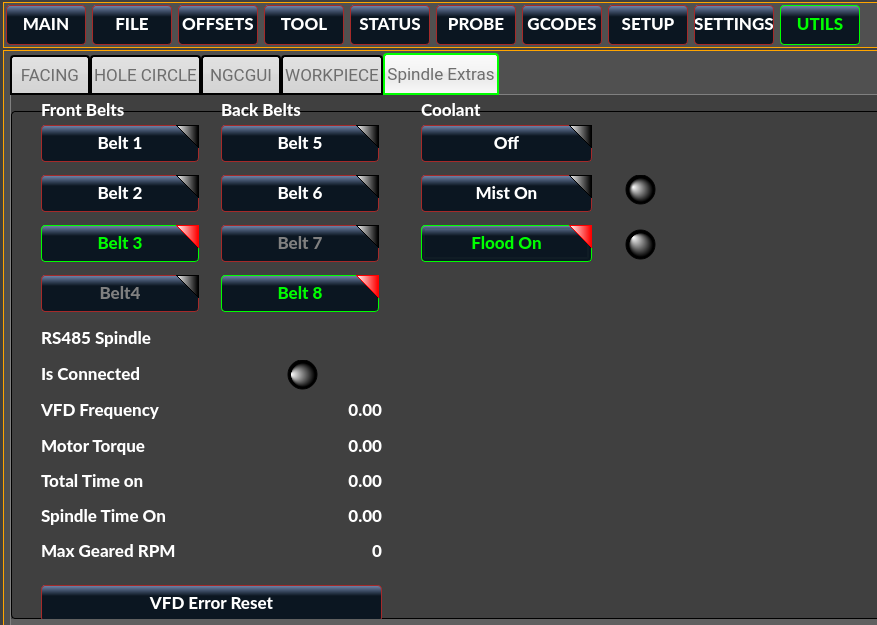Select the UTILS tab

820,25
